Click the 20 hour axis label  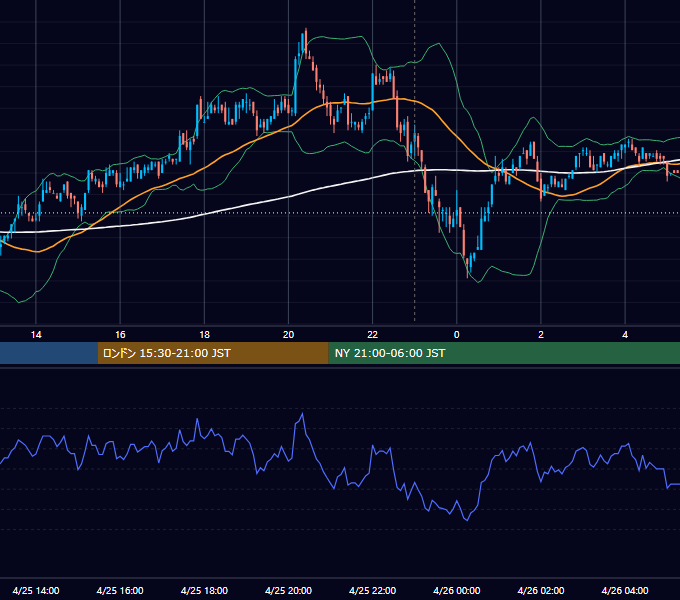(288, 335)
